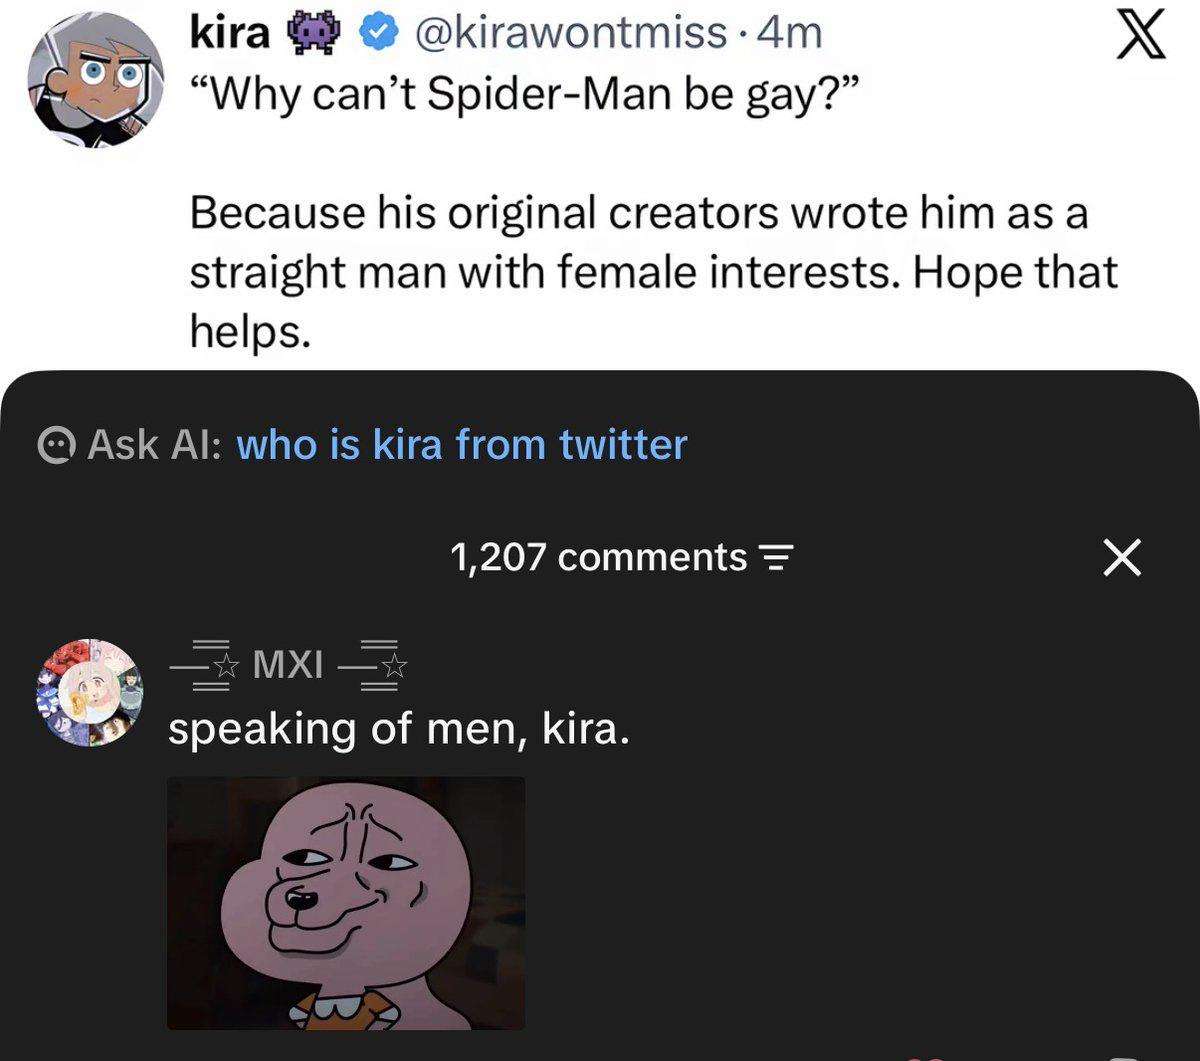Viewport: 1200px width, 1061px height.
Task: Open the @kirawontmiss handle link
Action: coord(568,33)
